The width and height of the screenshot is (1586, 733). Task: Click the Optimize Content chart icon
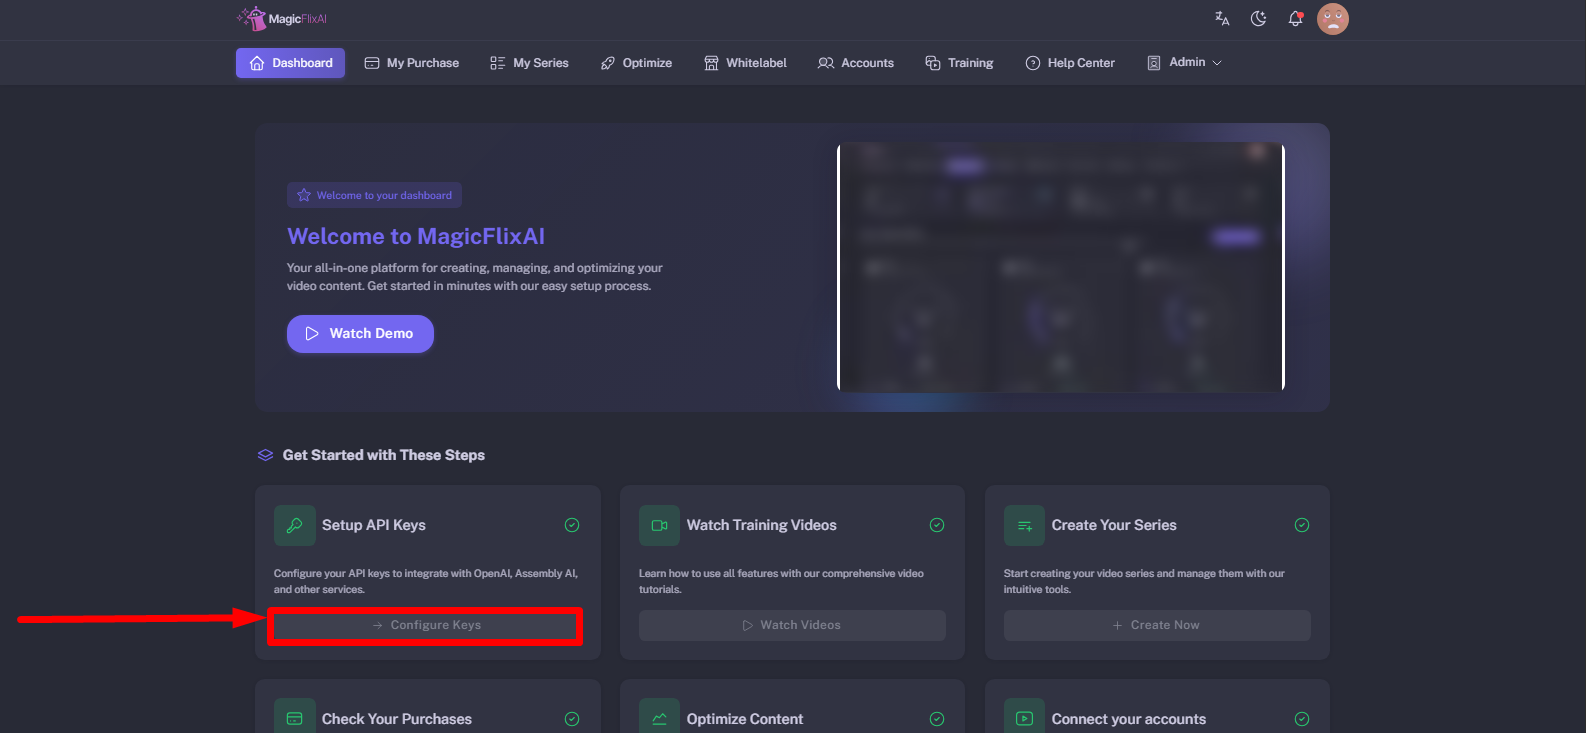(660, 718)
